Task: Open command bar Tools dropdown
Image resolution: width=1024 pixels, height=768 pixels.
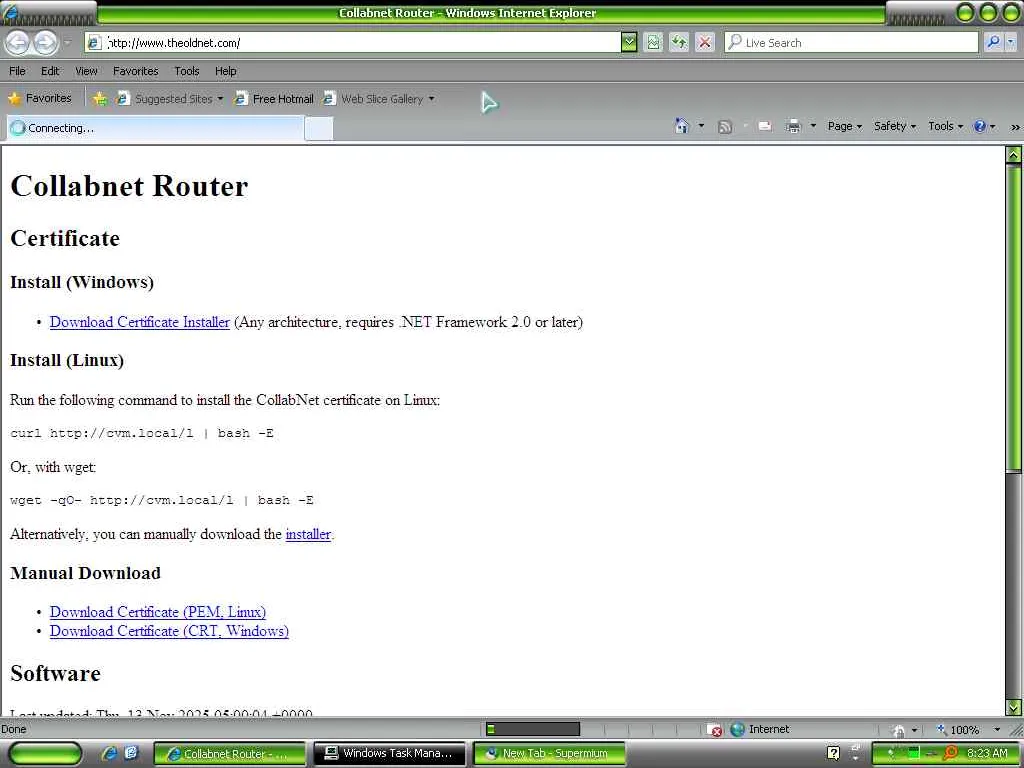Action: click(x=945, y=126)
